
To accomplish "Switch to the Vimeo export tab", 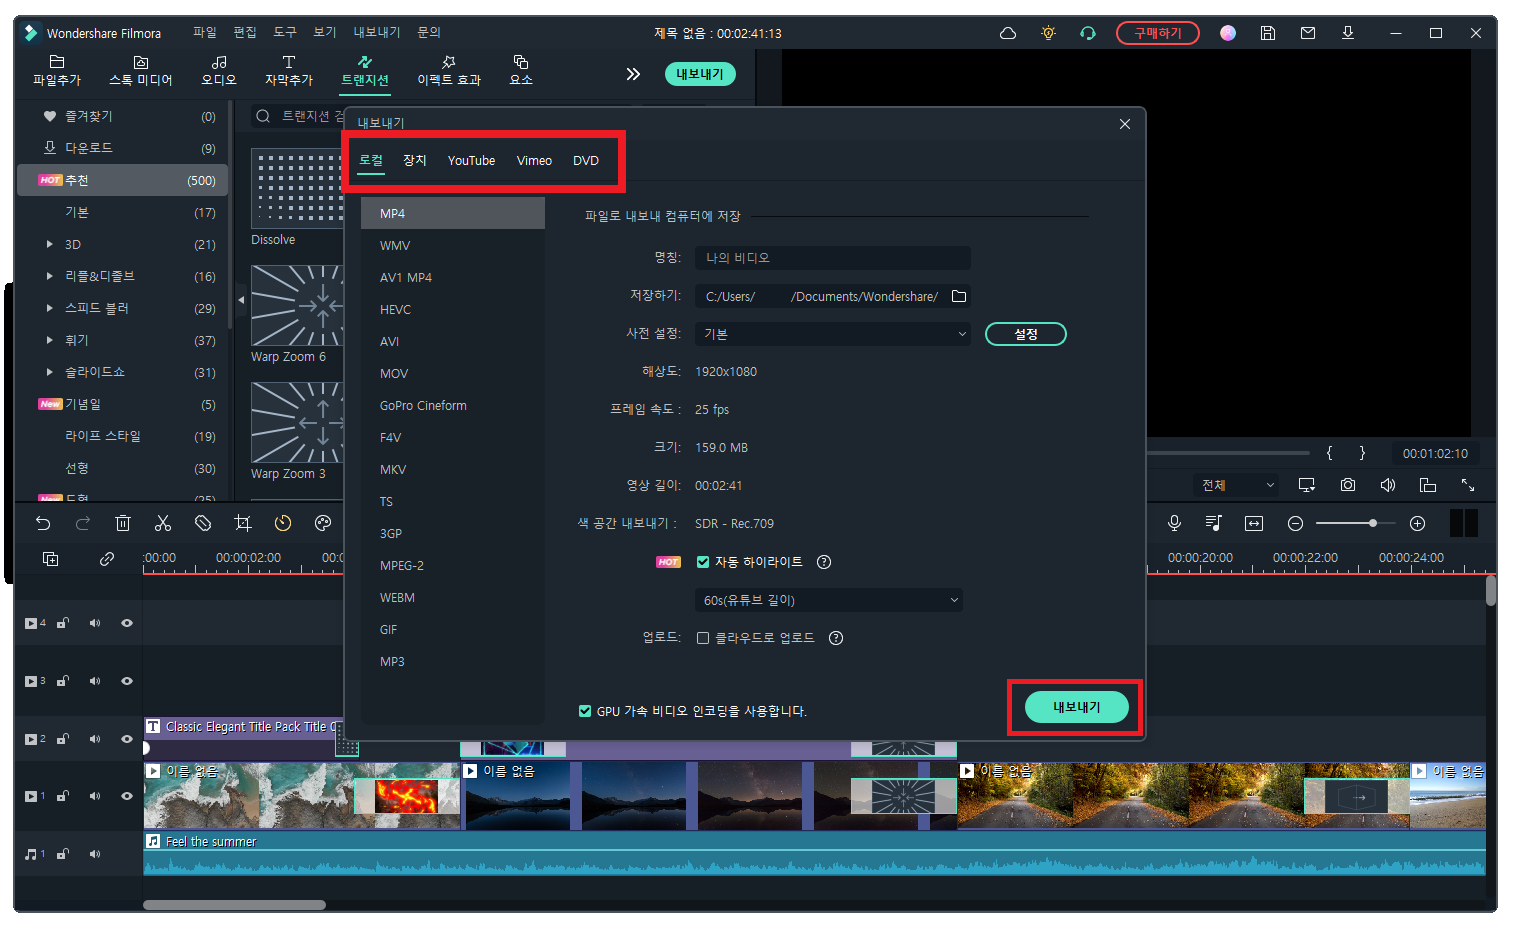I will tap(534, 160).
